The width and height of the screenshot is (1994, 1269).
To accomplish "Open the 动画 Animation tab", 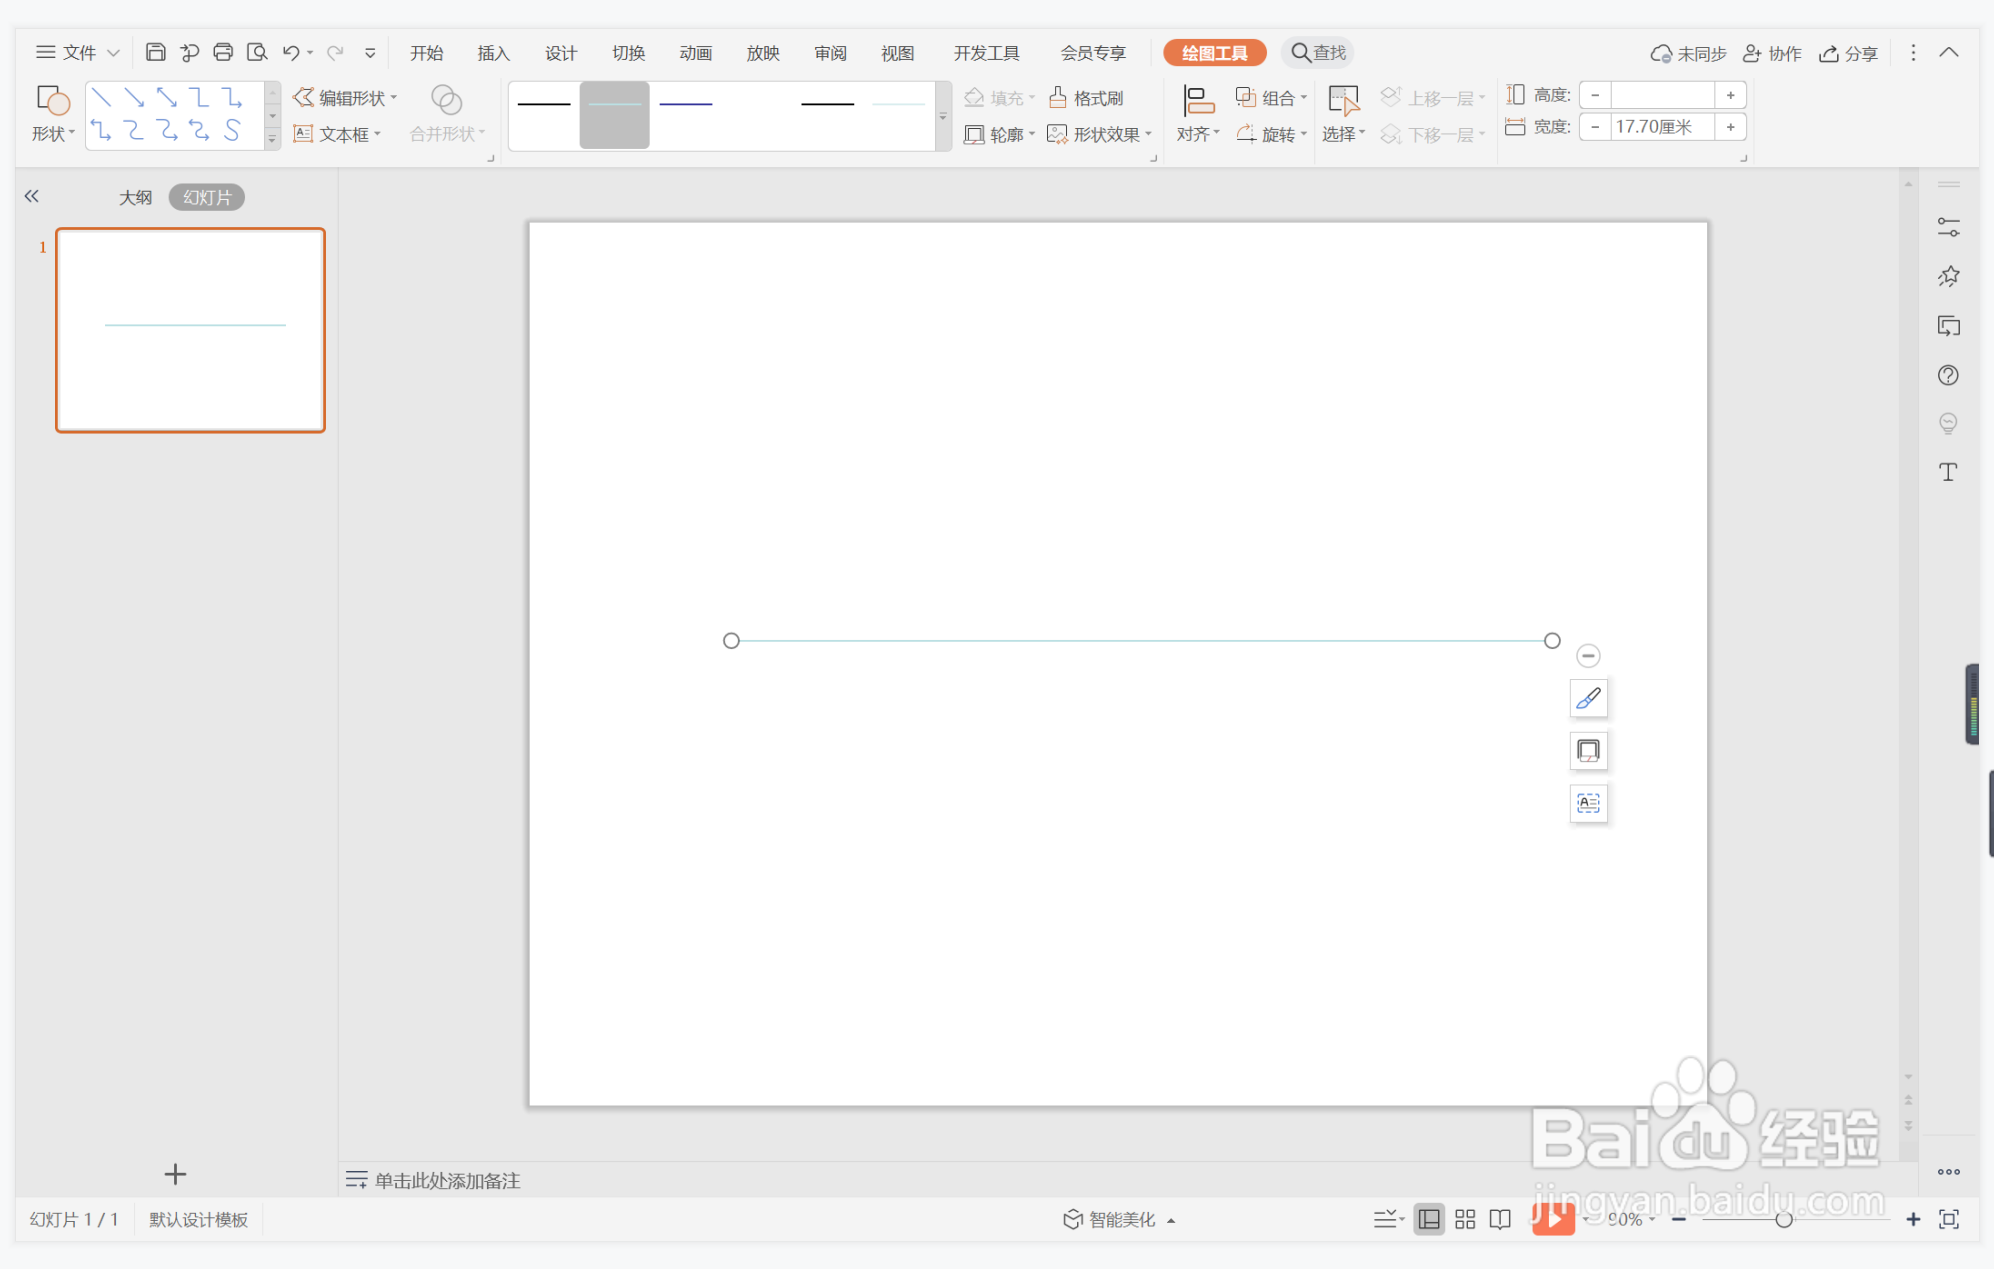I will click(695, 53).
